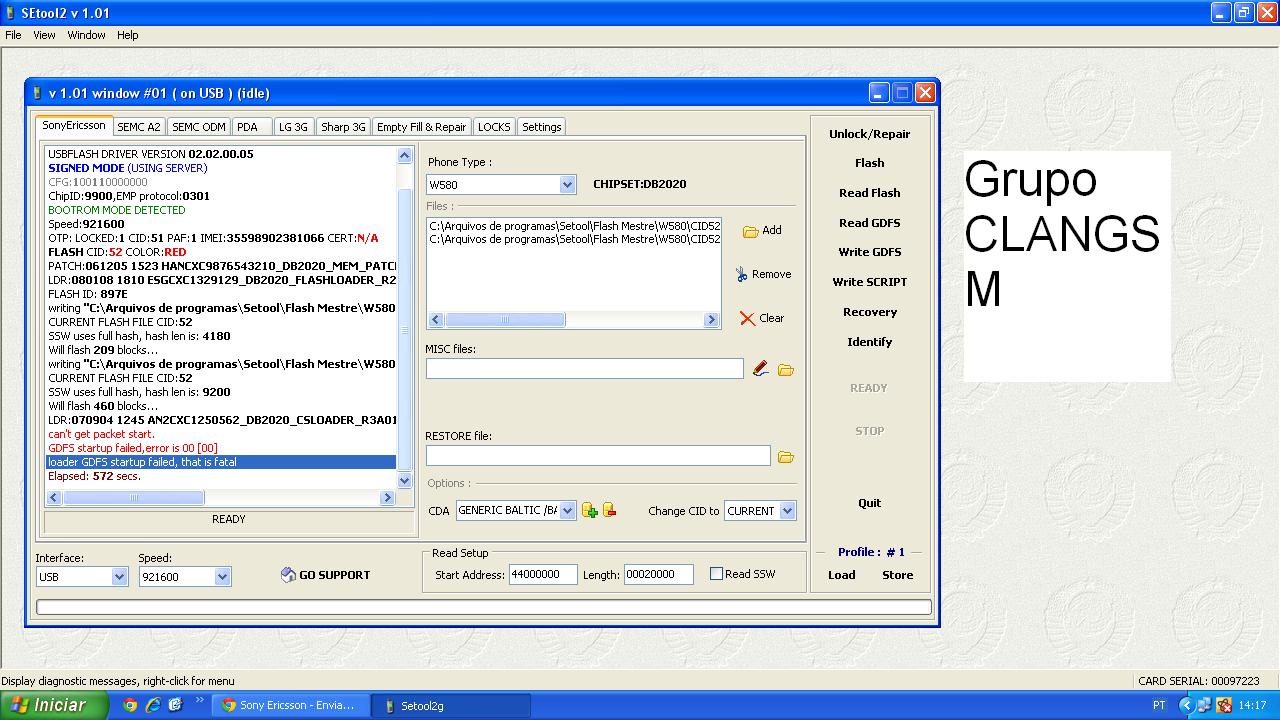Select the Setool2g taskbar item
Image resolution: width=1280 pixels, height=720 pixels.
tap(450, 705)
